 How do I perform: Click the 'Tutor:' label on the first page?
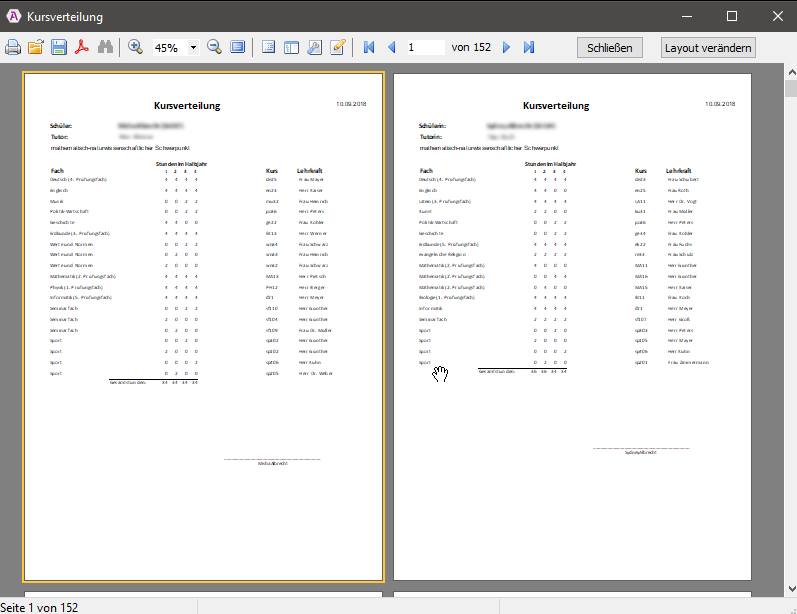point(59,137)
